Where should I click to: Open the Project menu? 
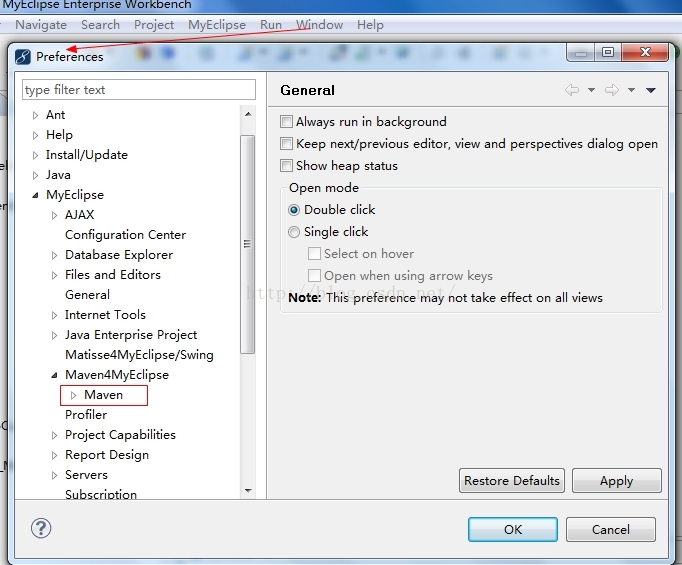tap(154, 25)
